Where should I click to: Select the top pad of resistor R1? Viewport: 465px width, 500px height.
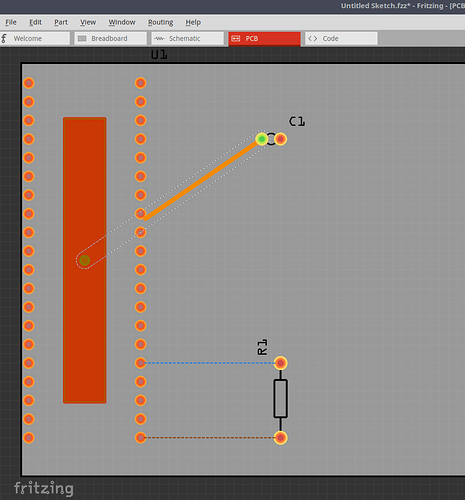[280, 363]
